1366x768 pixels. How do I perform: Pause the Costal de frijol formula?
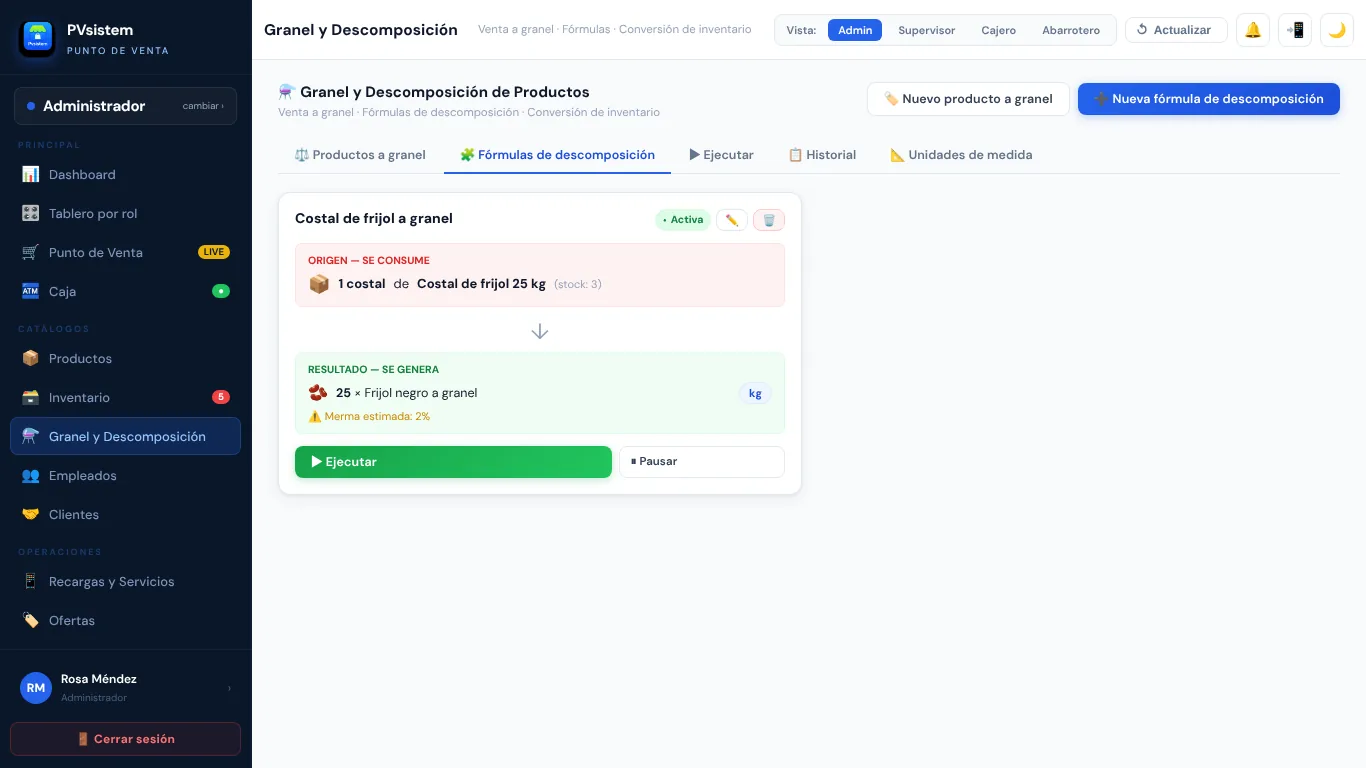click(x=702, y=462)
